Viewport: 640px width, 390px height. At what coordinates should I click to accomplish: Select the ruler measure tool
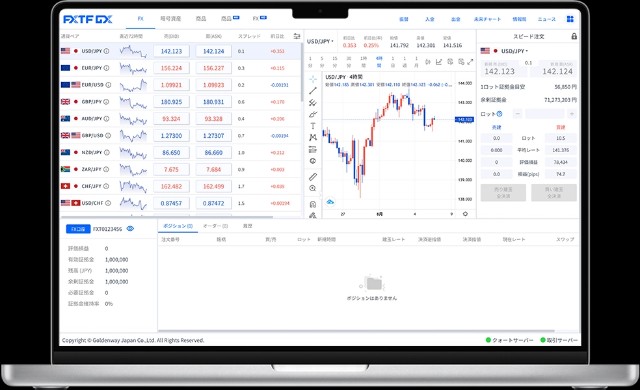coord(313,177)
